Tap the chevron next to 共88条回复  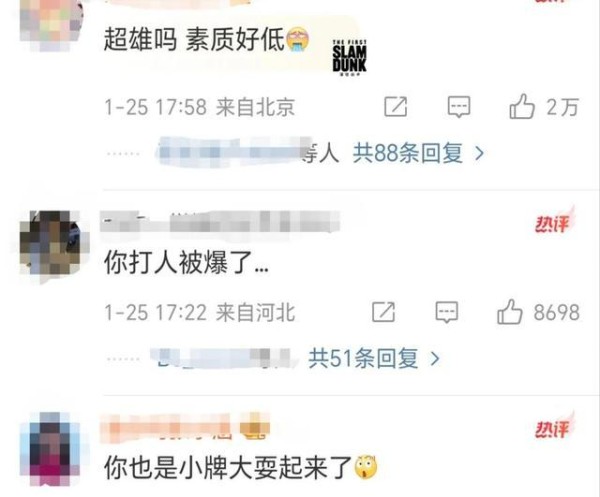point(479,154)
